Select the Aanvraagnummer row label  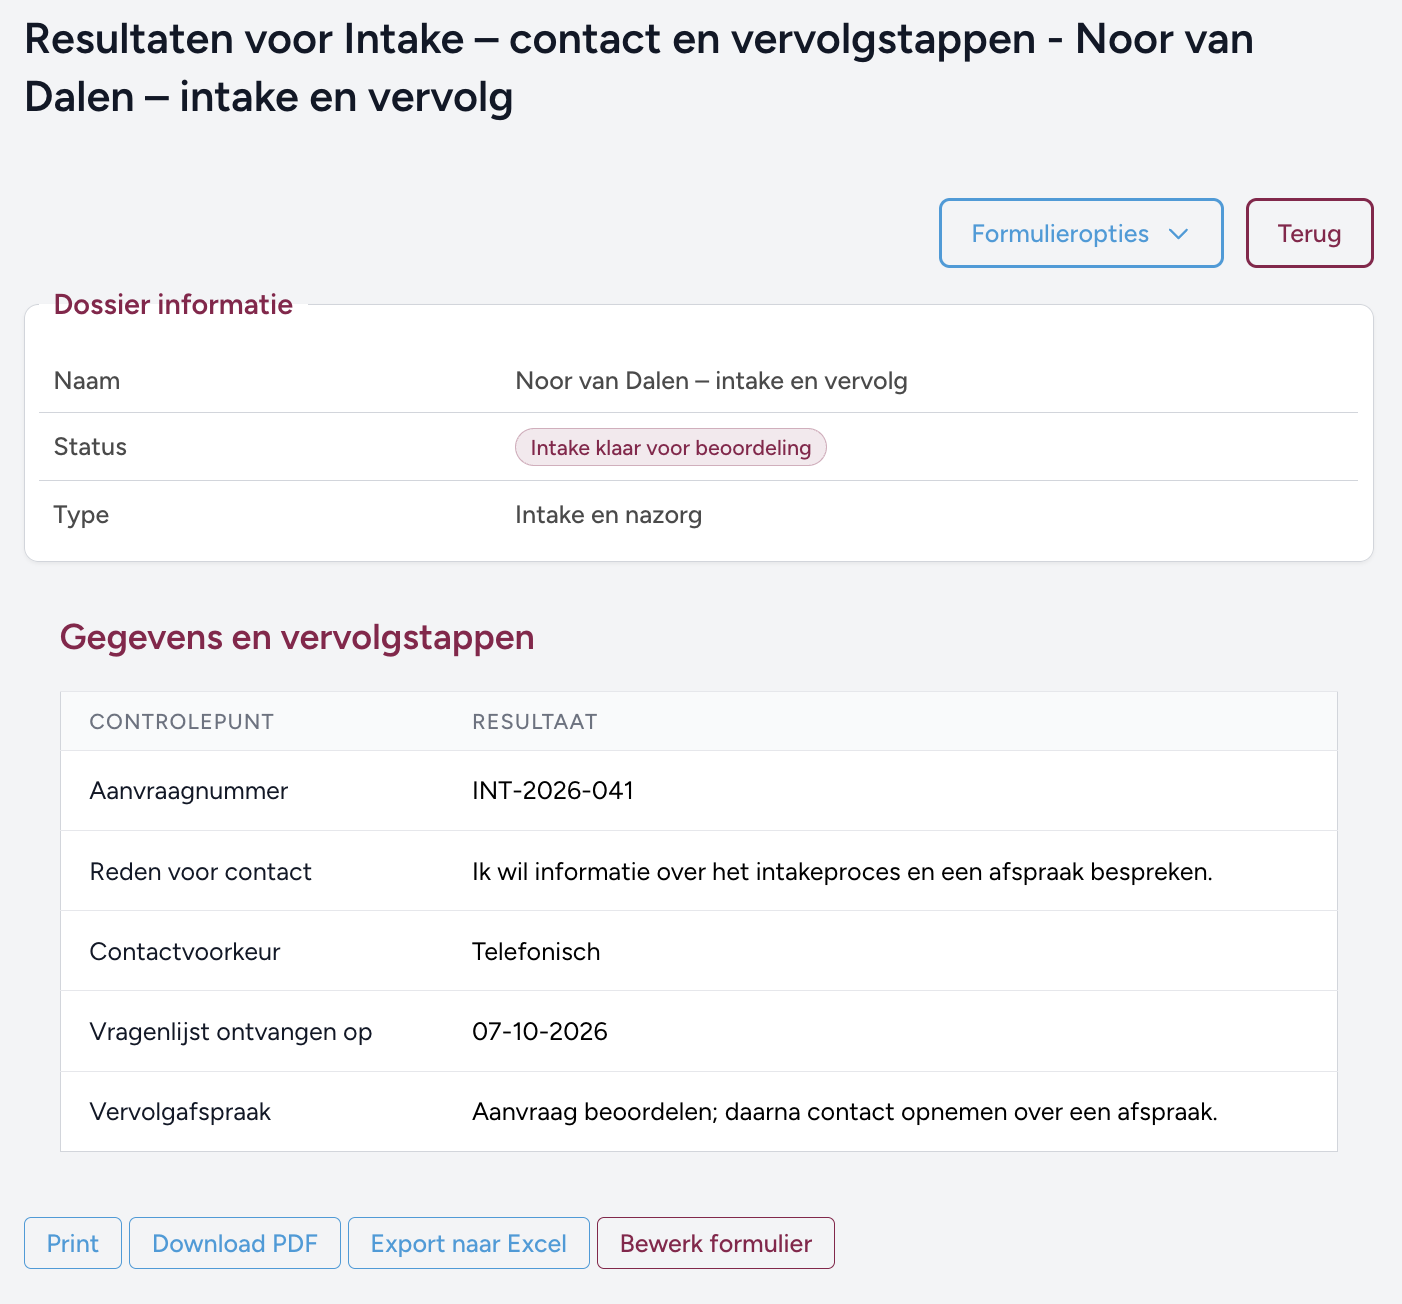[x=189, y=791]
